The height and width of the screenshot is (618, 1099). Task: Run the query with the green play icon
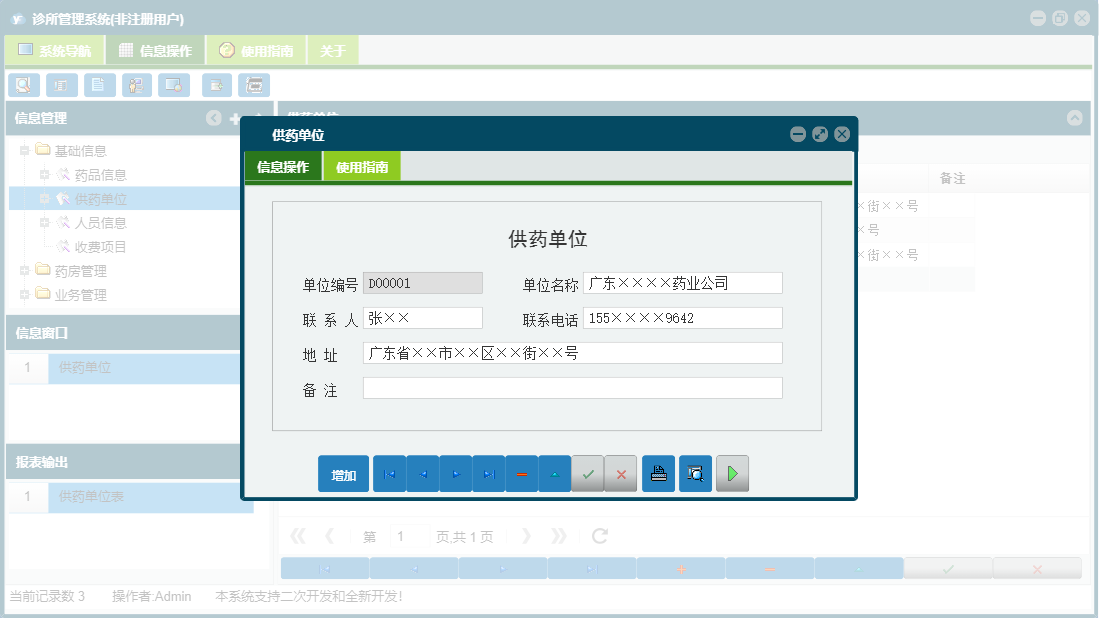click(732, 473)
